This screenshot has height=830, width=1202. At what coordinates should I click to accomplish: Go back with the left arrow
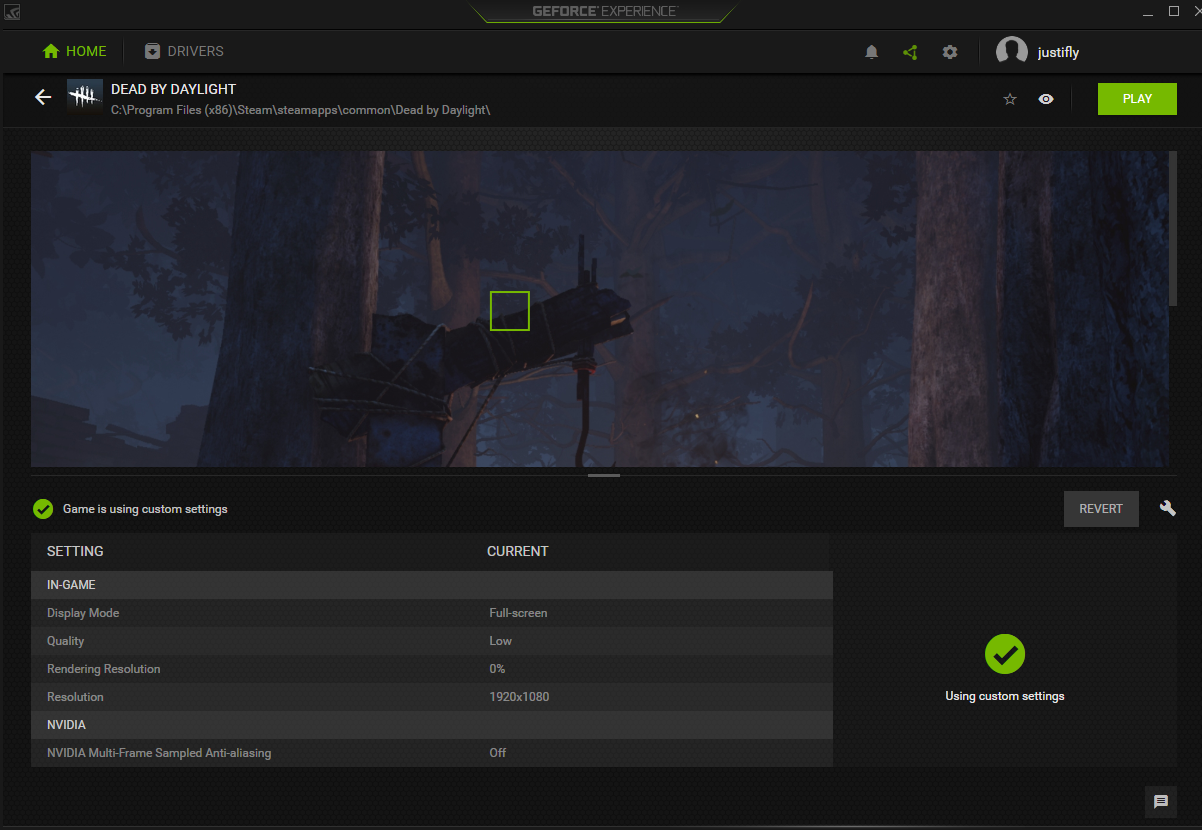(x=42, y=98)
